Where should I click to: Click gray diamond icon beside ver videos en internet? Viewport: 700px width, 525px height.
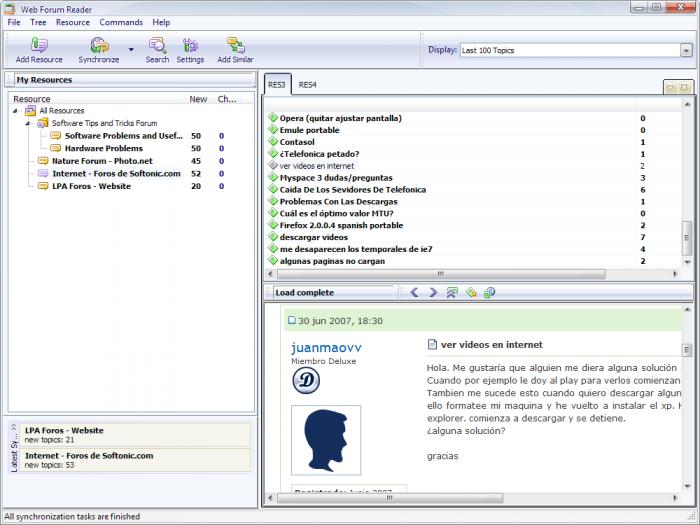point(273,165)
